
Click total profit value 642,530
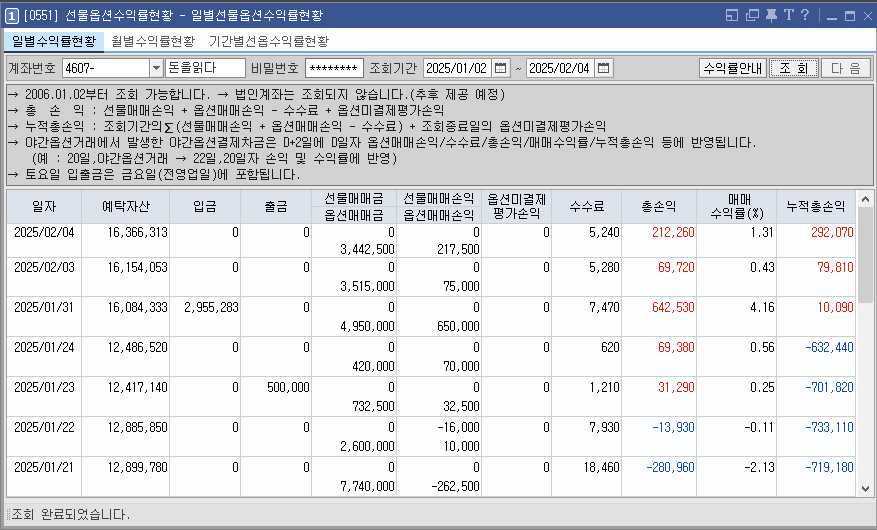(673, 307)
